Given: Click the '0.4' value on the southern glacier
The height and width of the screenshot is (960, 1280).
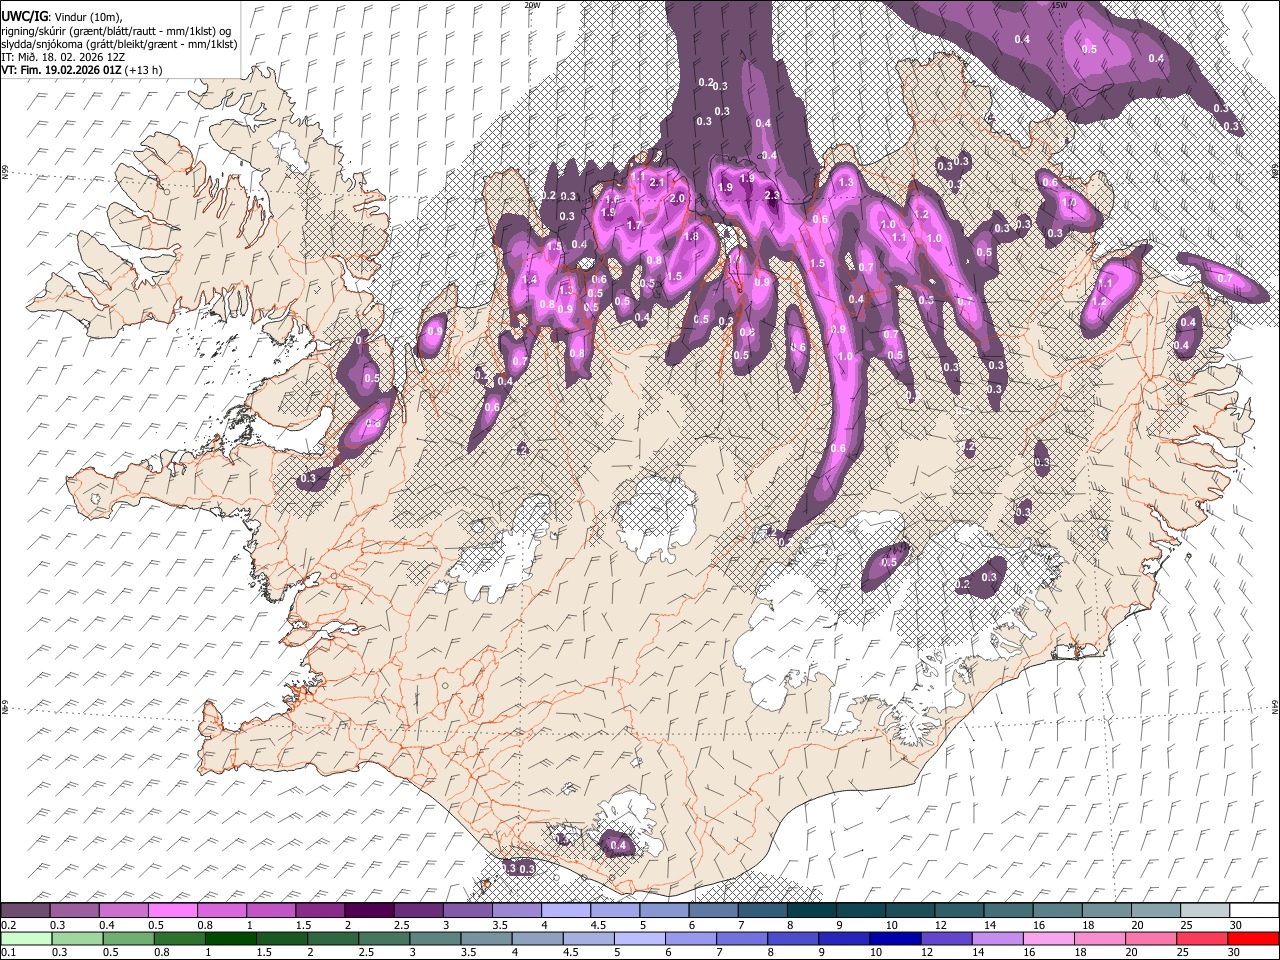Looking at the screenshot, I should point(618,845).
